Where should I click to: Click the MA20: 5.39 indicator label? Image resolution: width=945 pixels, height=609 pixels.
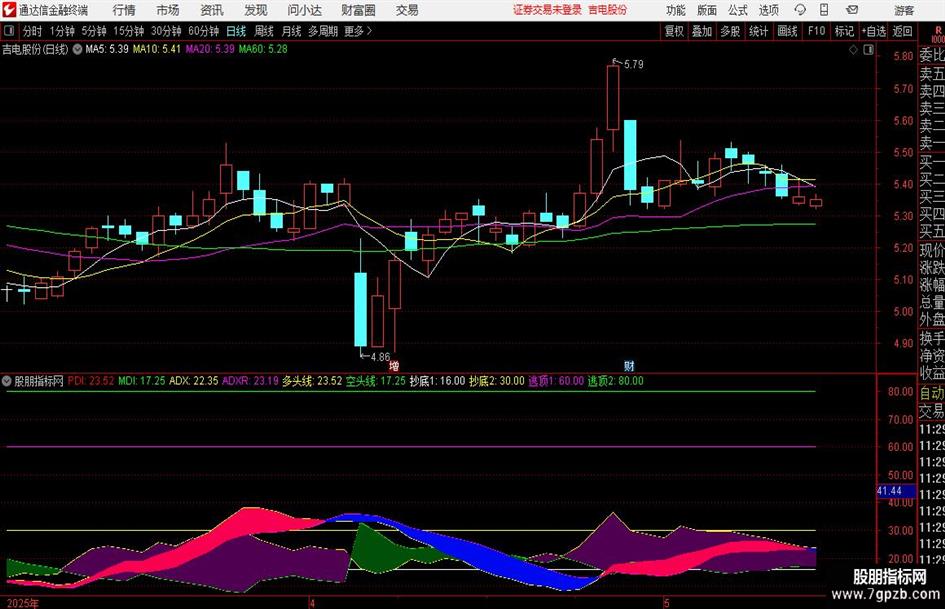point(210,49)
